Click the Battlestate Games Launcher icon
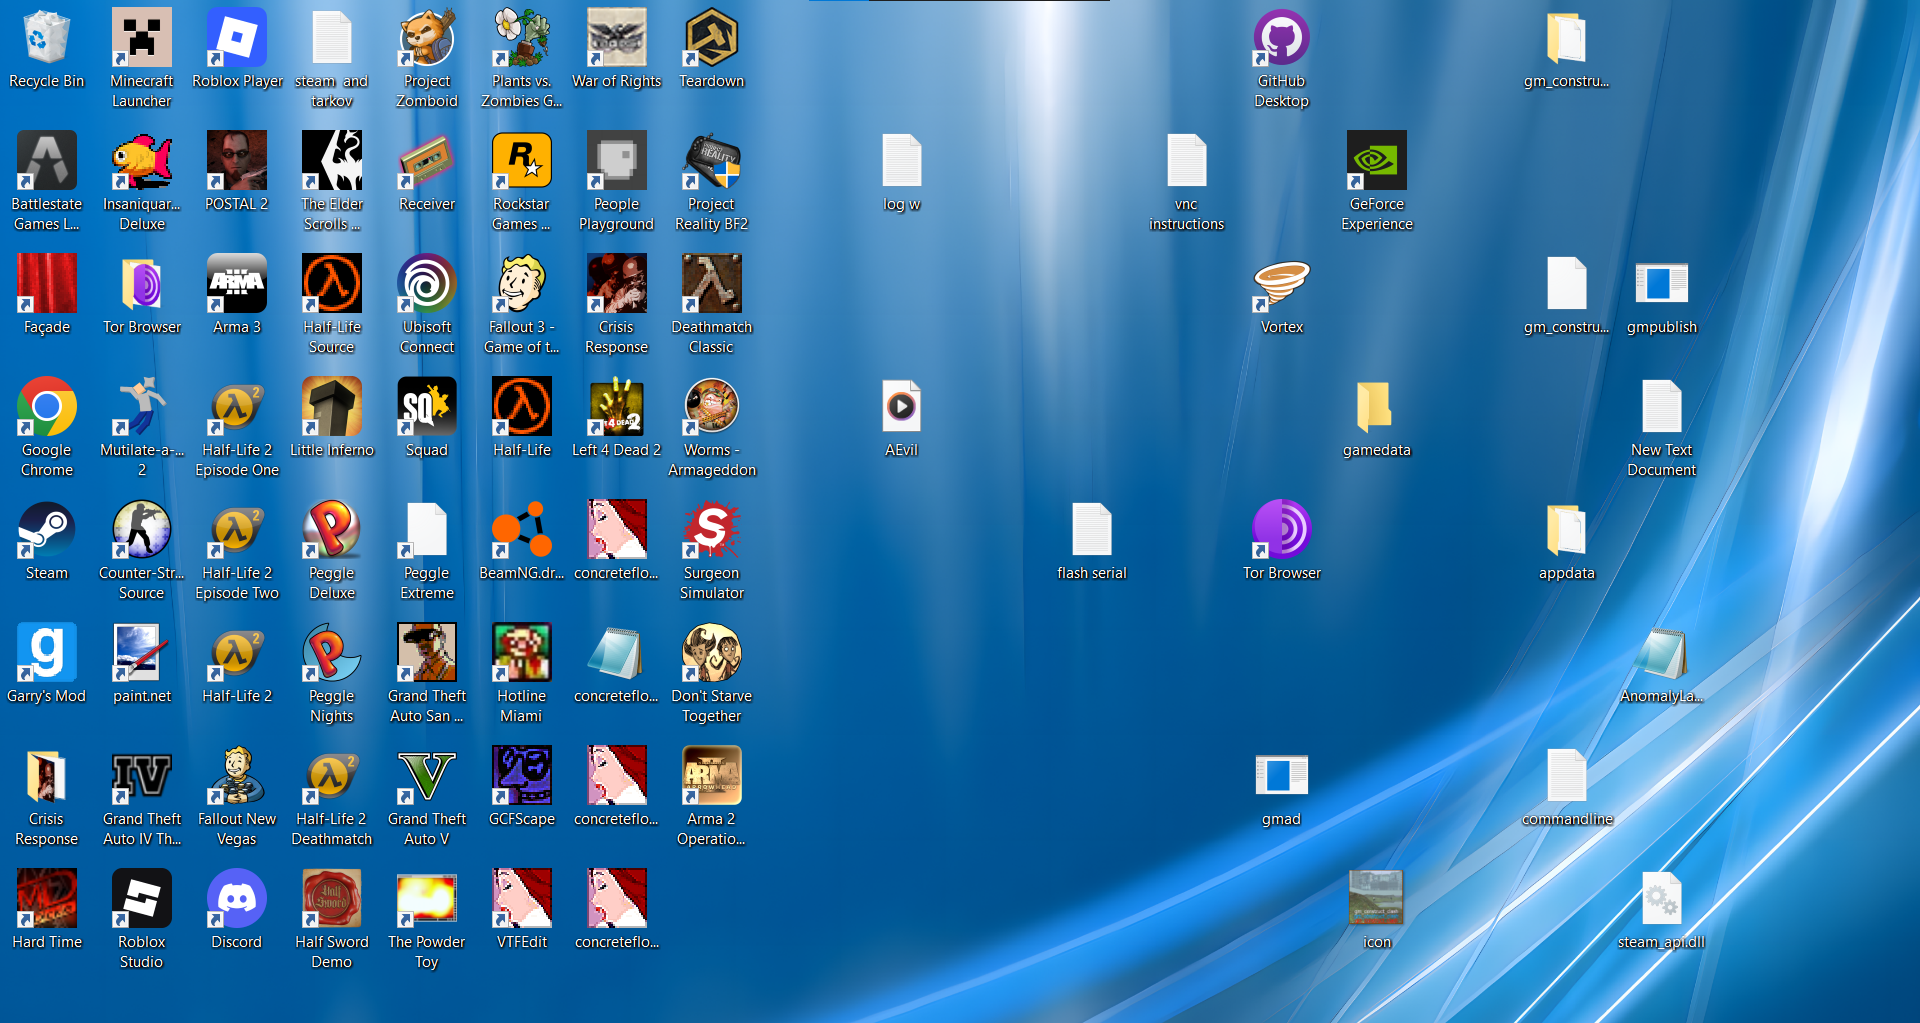The height and width of the screenshot is (1023, 1920). click(x=46, y=160)
